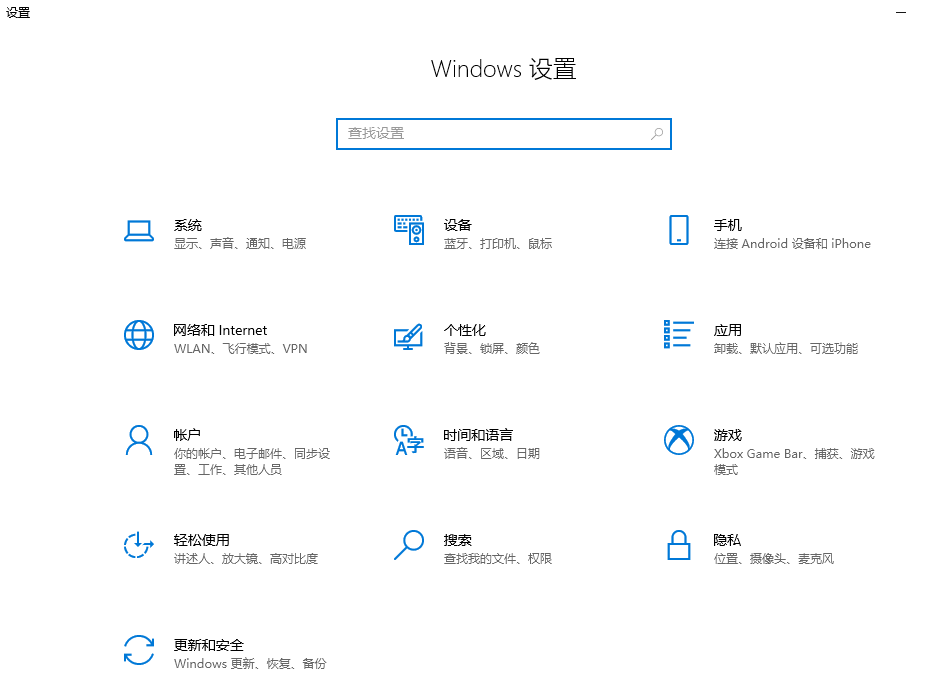Click the list icon for 应用

pos(679,334)
